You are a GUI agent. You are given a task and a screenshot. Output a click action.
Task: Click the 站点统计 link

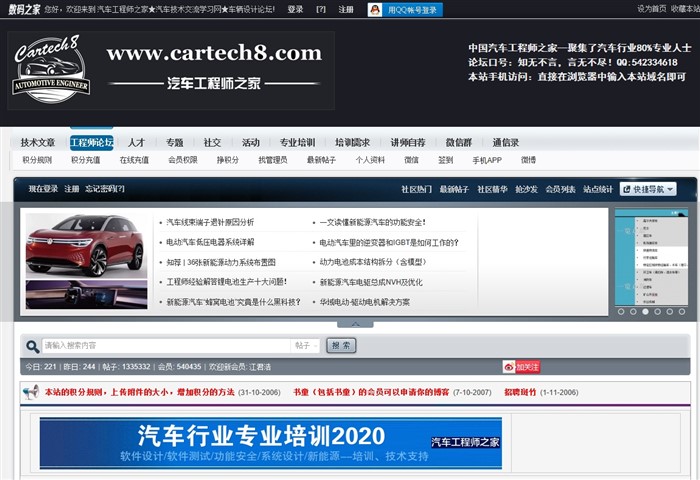(x=598, y=189)
